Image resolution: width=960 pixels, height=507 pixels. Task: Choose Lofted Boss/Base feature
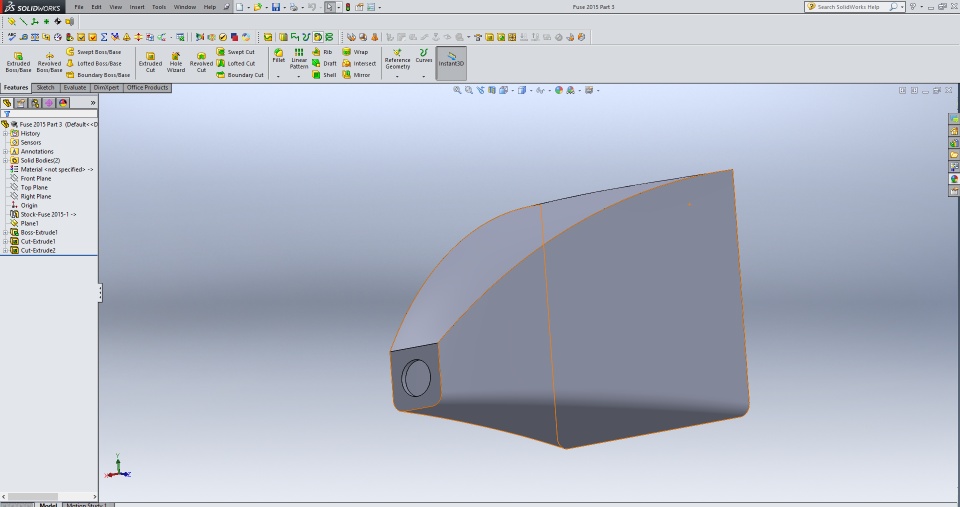point(93,63)
